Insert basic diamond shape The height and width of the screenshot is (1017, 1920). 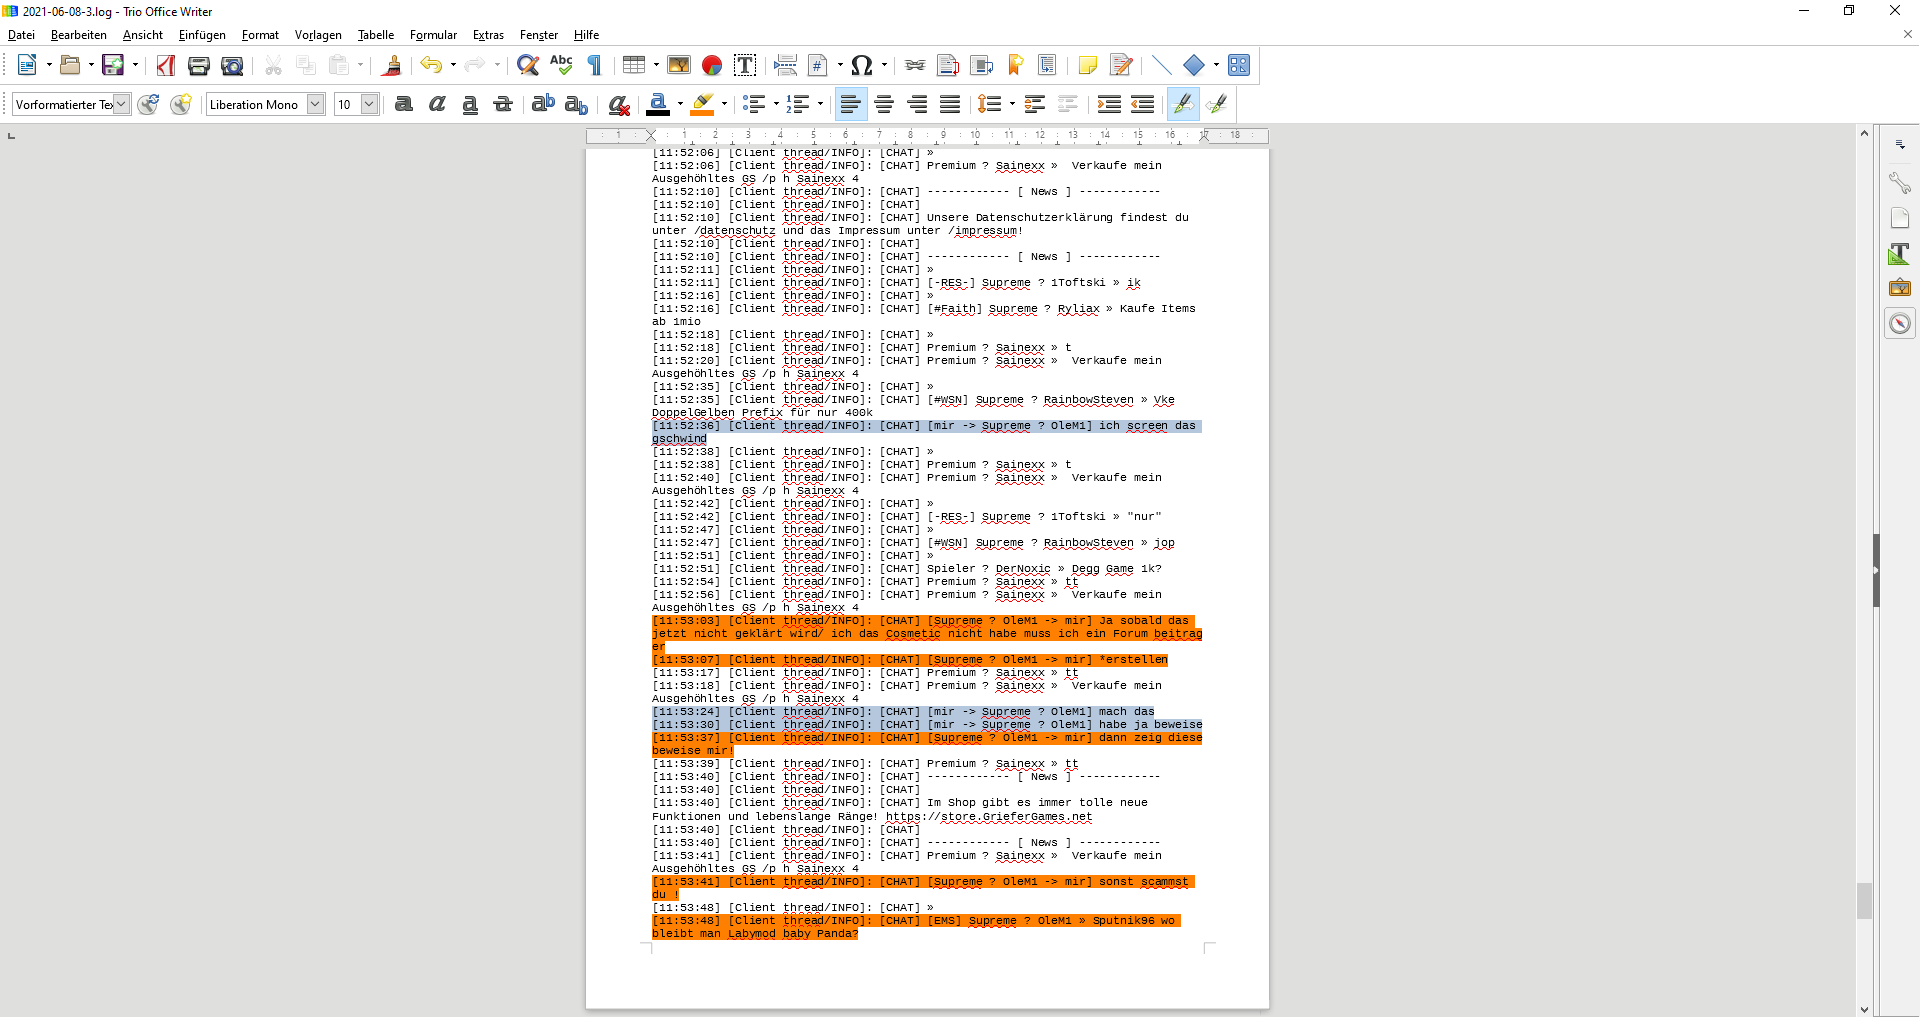[x=1194, y=65]
